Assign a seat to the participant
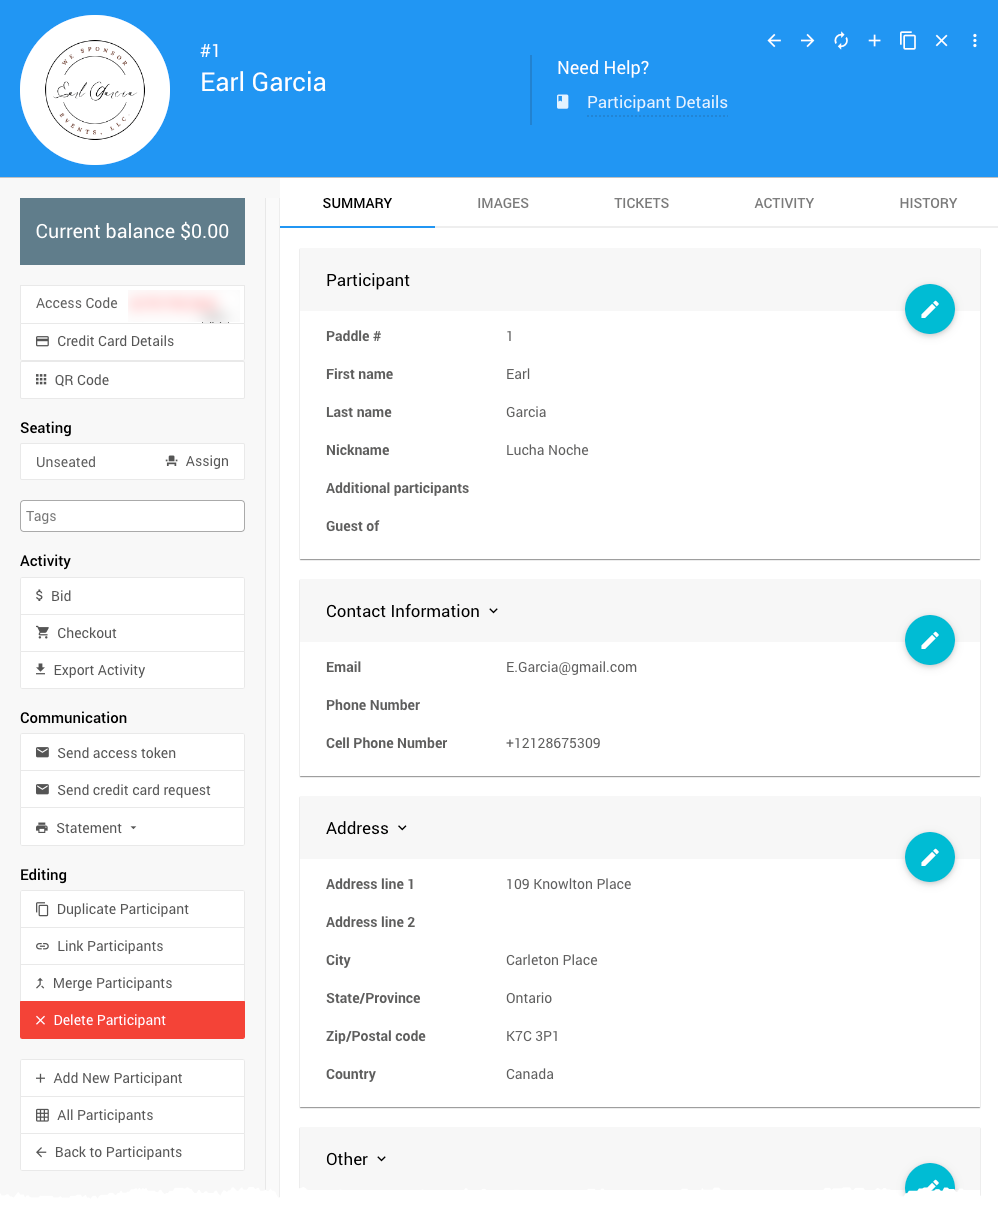998x1223 pixels. (x=197, y=461)
